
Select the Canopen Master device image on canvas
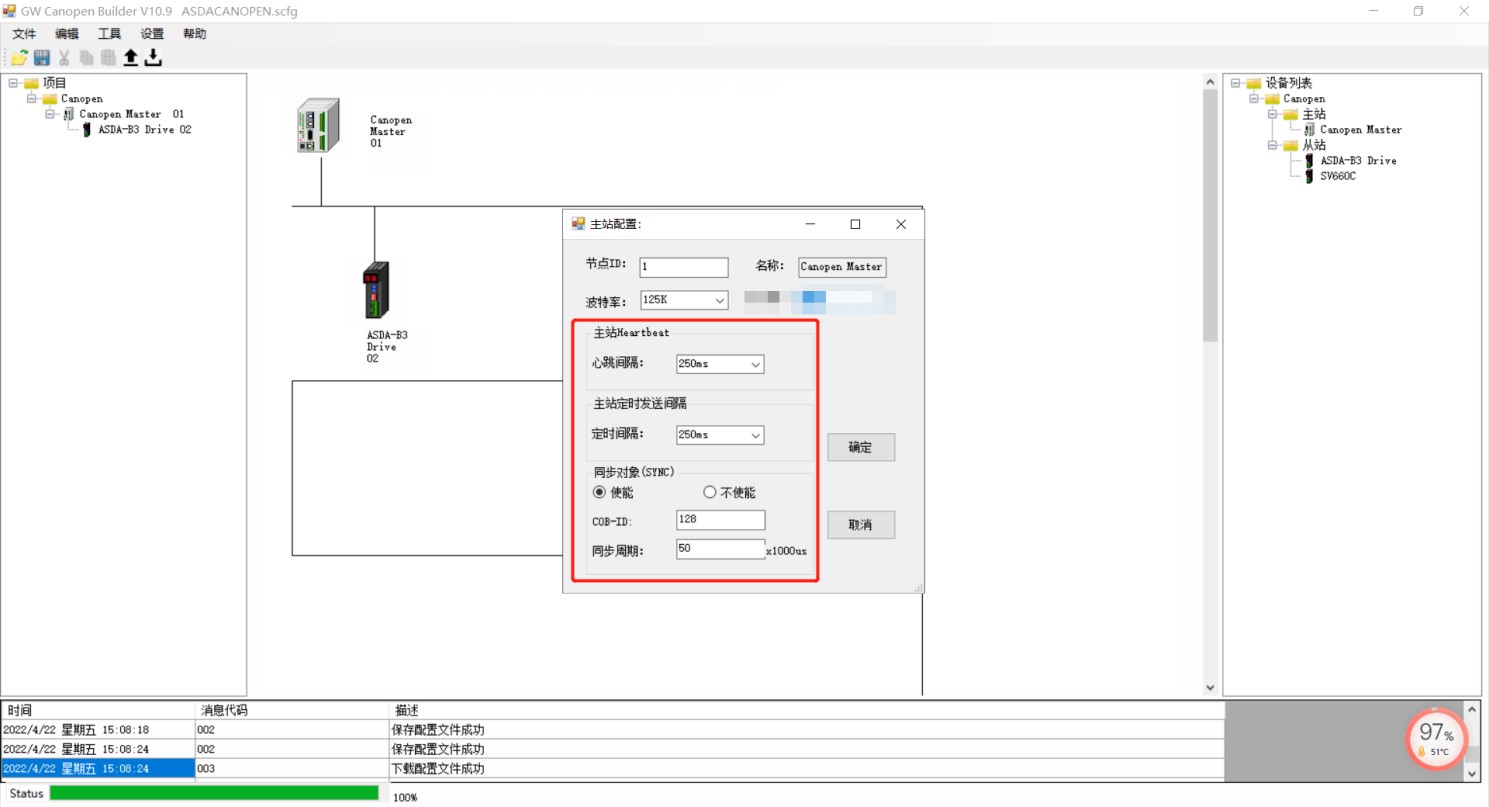(318, 126)
